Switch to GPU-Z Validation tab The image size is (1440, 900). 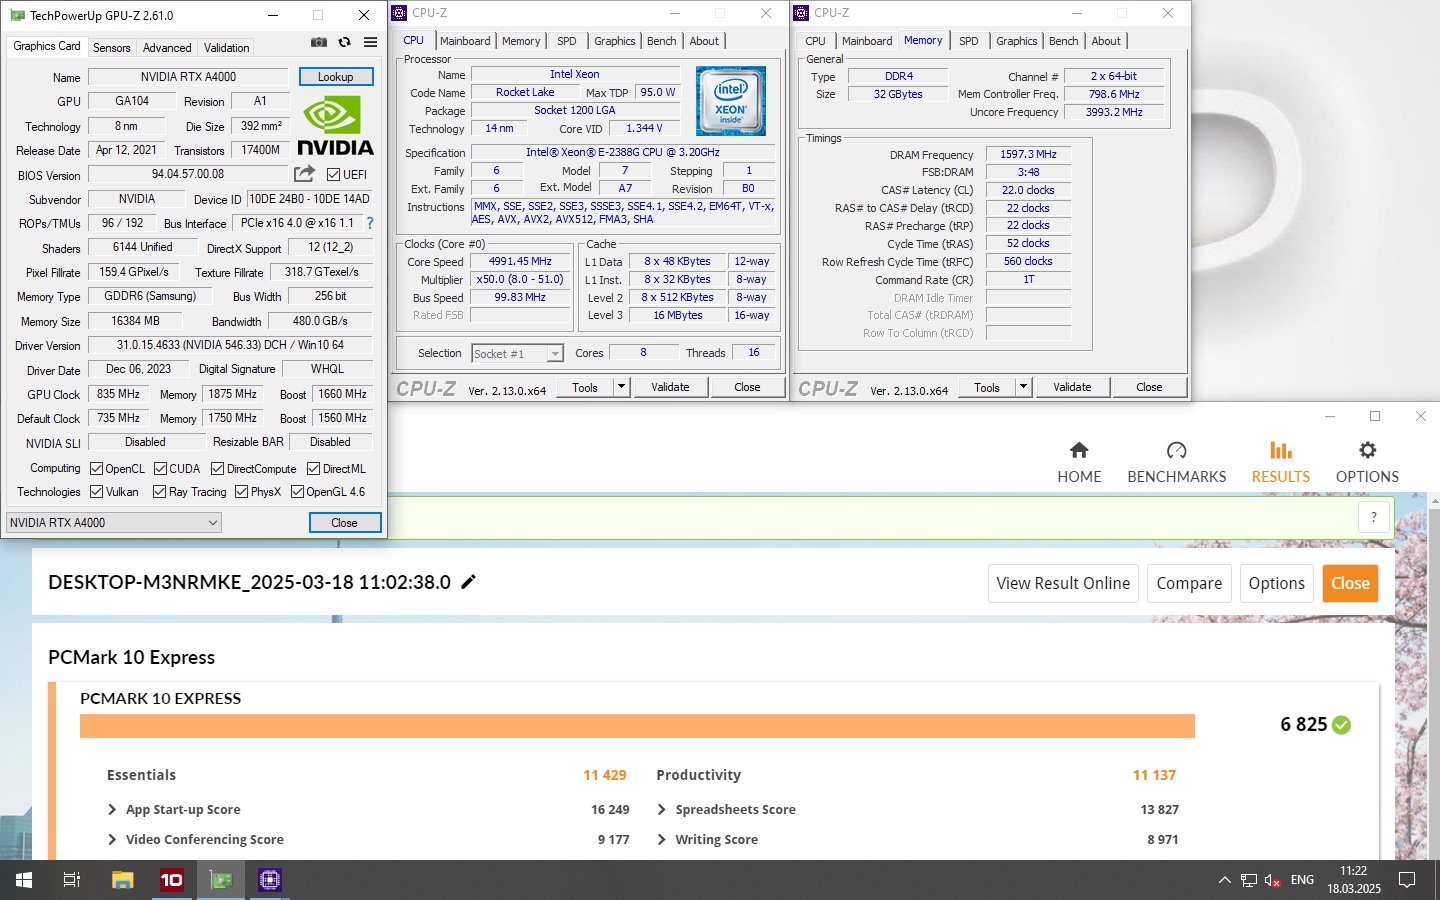click(x=227, y=47)
